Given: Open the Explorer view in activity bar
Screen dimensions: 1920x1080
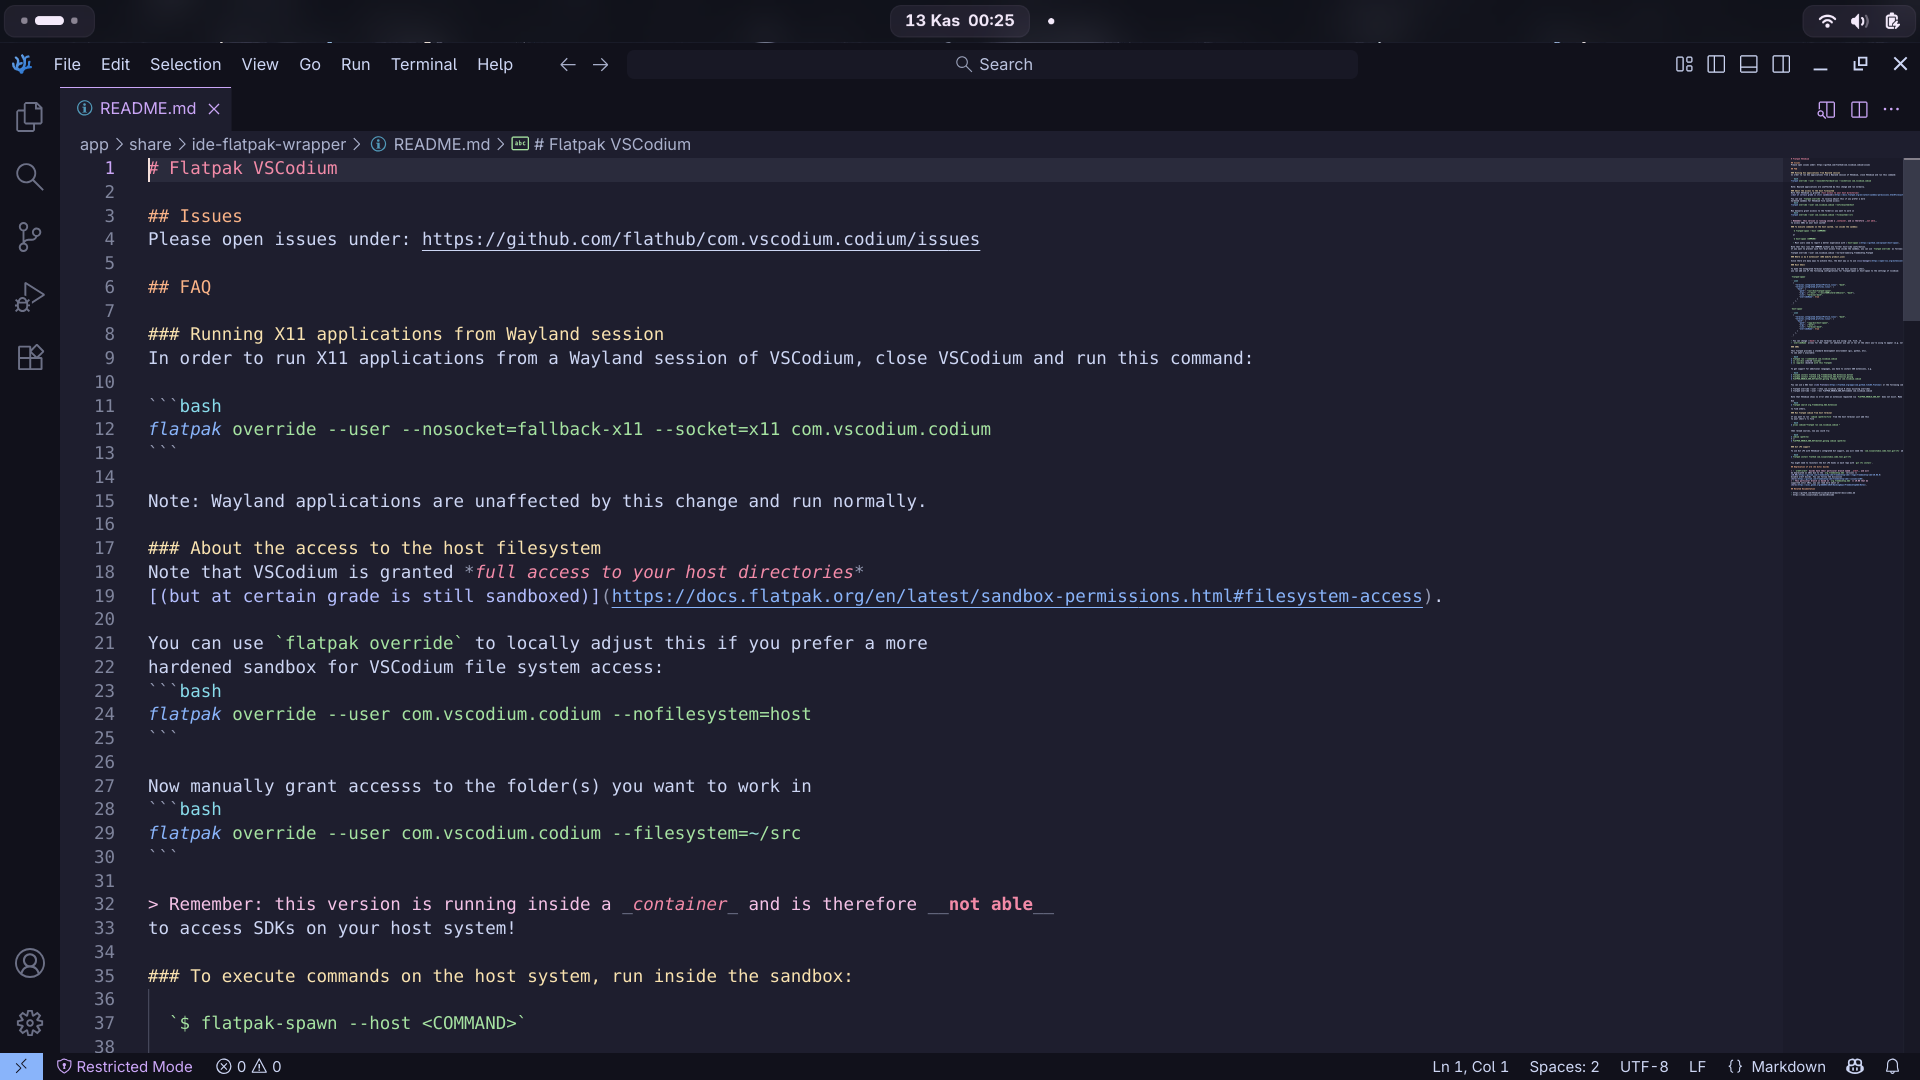Looking at the screenshot, I should pyautogui.click(x=30, y=117).
